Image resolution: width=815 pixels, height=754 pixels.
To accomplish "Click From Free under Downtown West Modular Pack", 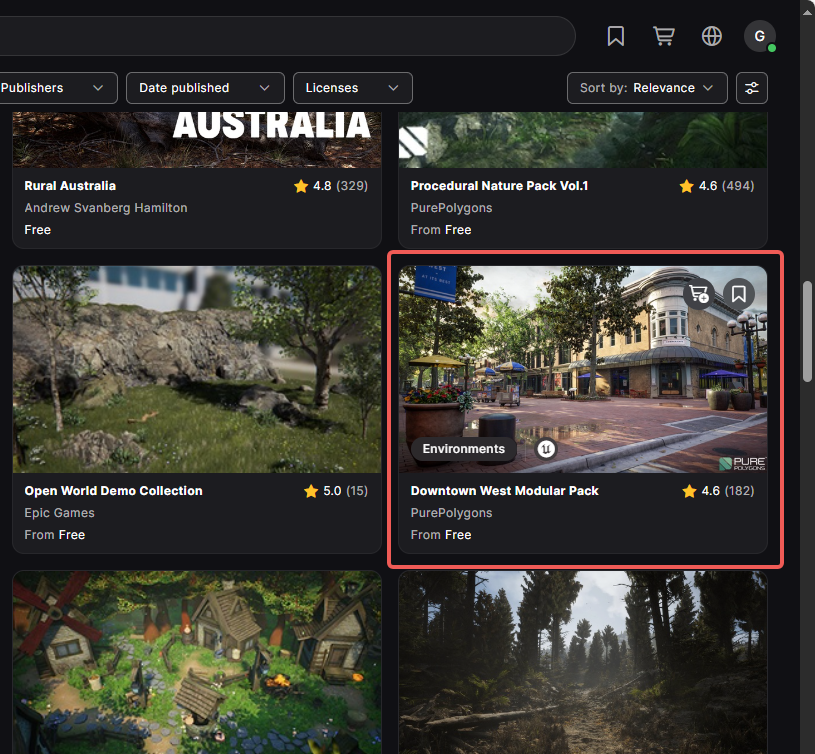I will point(441,535).
